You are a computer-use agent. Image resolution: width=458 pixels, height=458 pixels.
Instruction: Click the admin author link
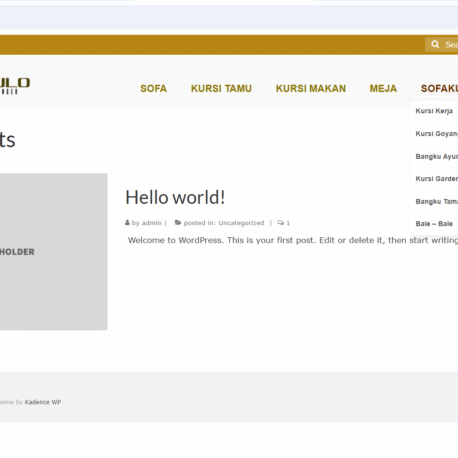(x=152, y=223)
